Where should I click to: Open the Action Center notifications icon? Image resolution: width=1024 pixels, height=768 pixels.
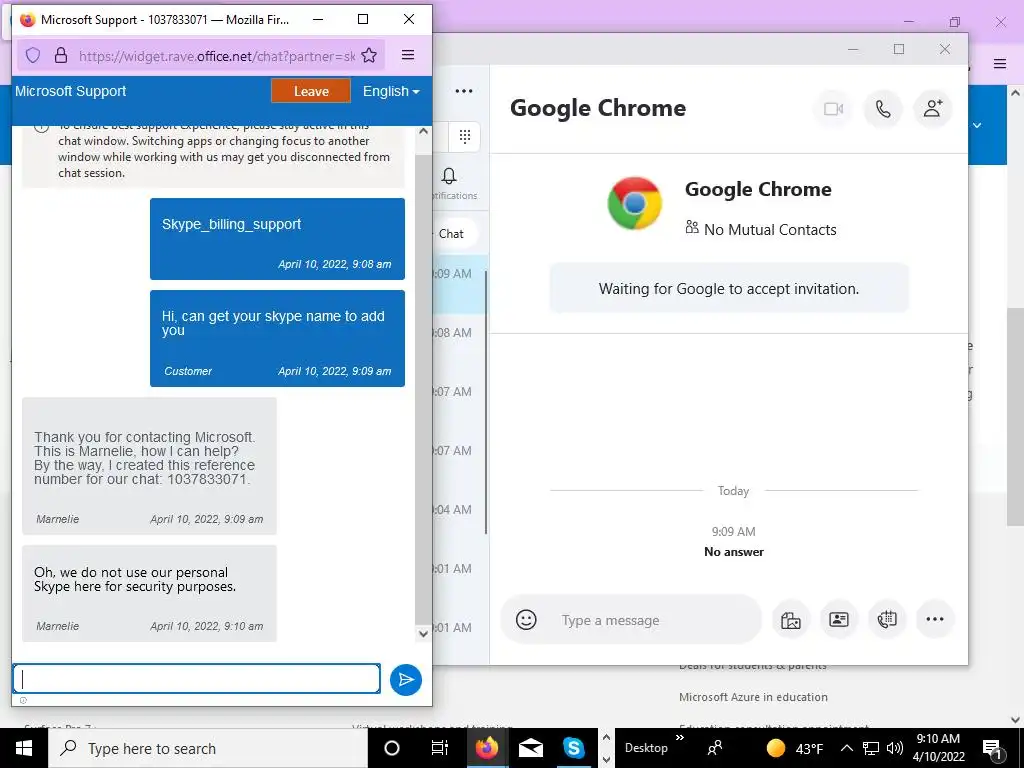point(991,748)
